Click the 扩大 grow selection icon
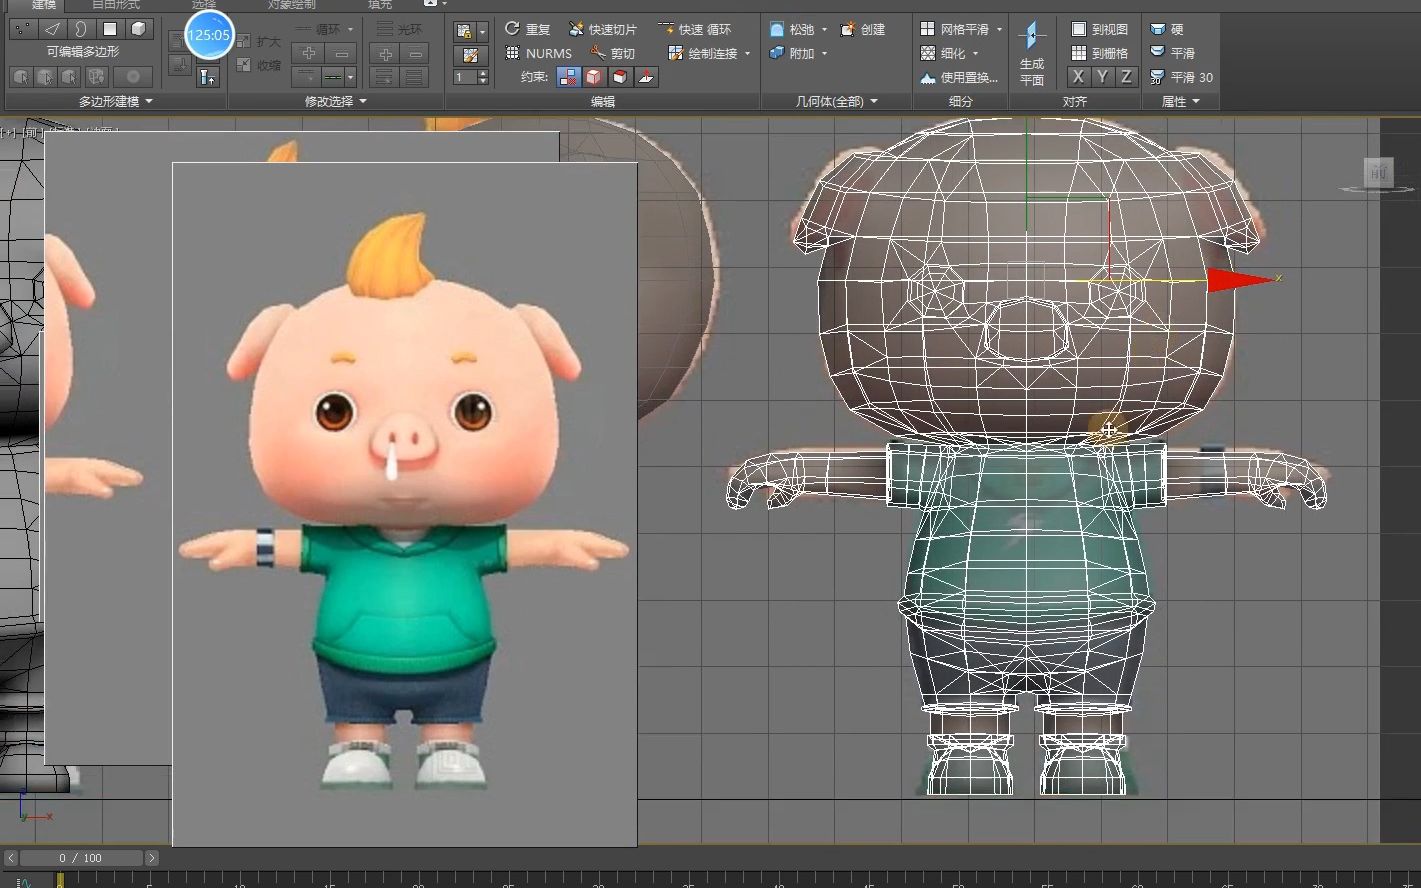This screenshot has height=888, width=1421. [245, 41]
